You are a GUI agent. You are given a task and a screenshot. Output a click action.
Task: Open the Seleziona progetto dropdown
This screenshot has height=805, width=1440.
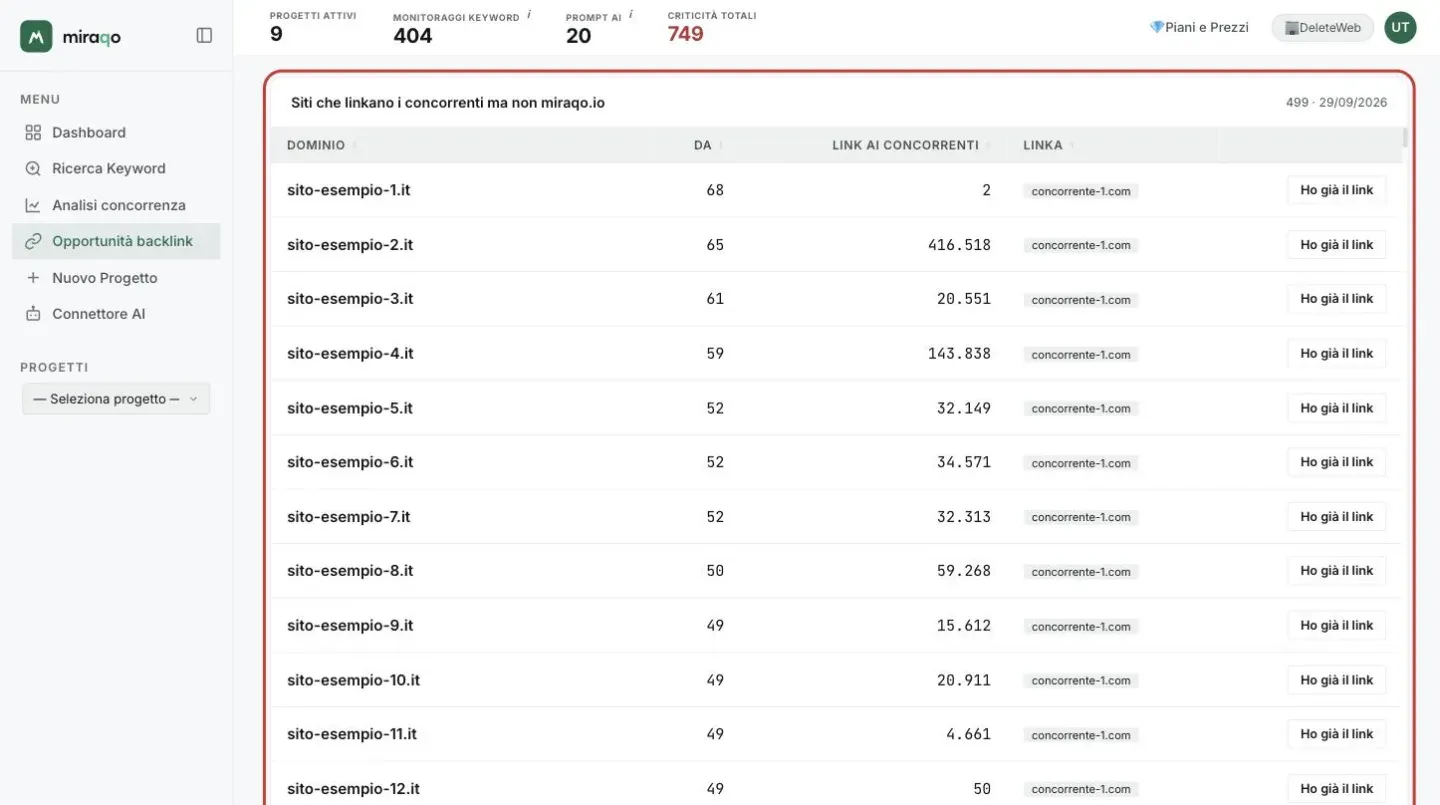(116, 399)
